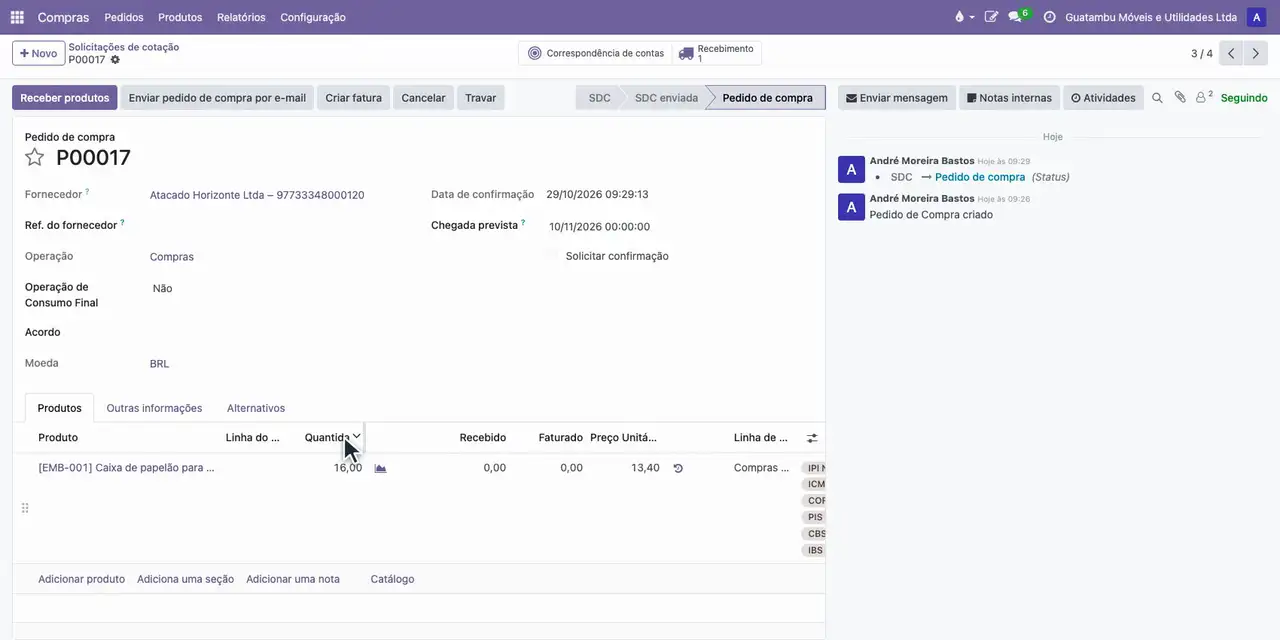Click Compras app name in navbar
This screenshot has width=1280, height=640.
click(x=63, y=17)
